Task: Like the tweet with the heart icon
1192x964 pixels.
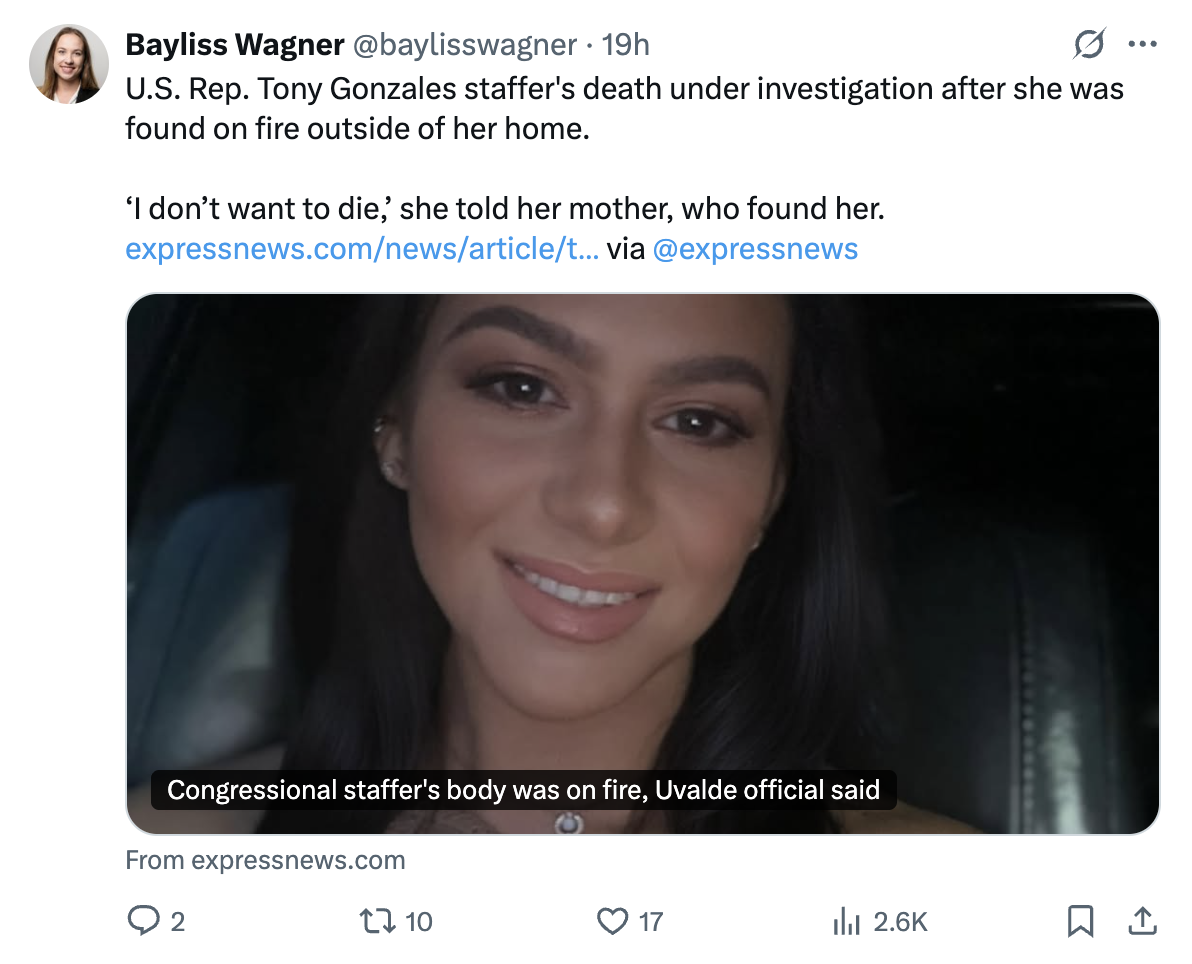Action: 611,920
